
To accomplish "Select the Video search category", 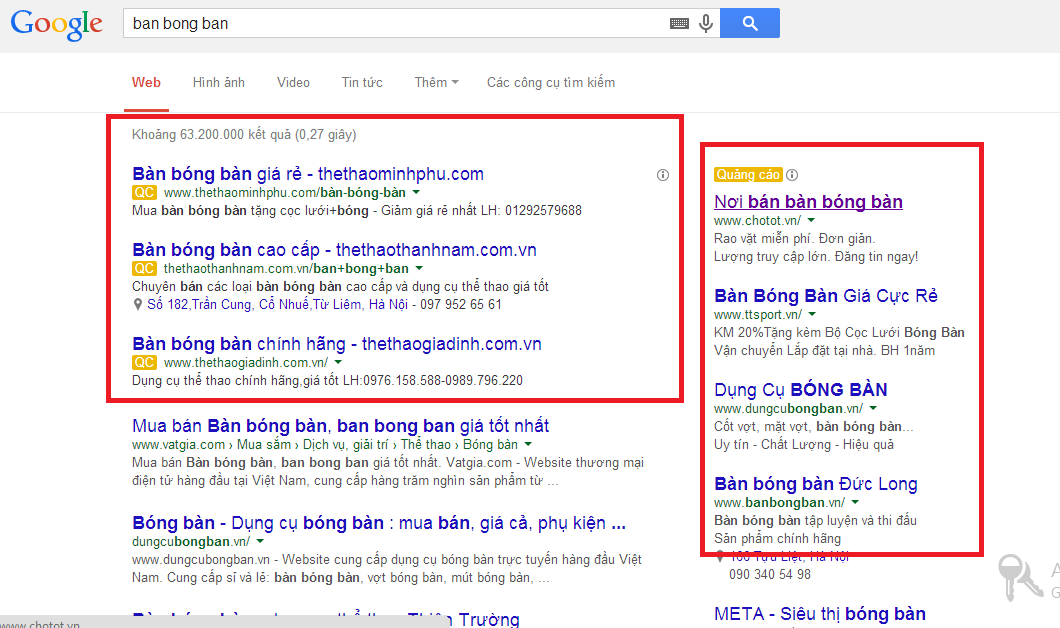I will (x=293, y=82).
